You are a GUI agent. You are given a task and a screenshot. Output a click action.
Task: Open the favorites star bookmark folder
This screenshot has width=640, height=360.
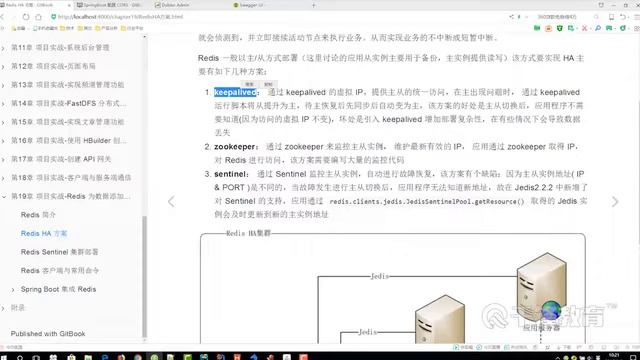click(18, 28)
